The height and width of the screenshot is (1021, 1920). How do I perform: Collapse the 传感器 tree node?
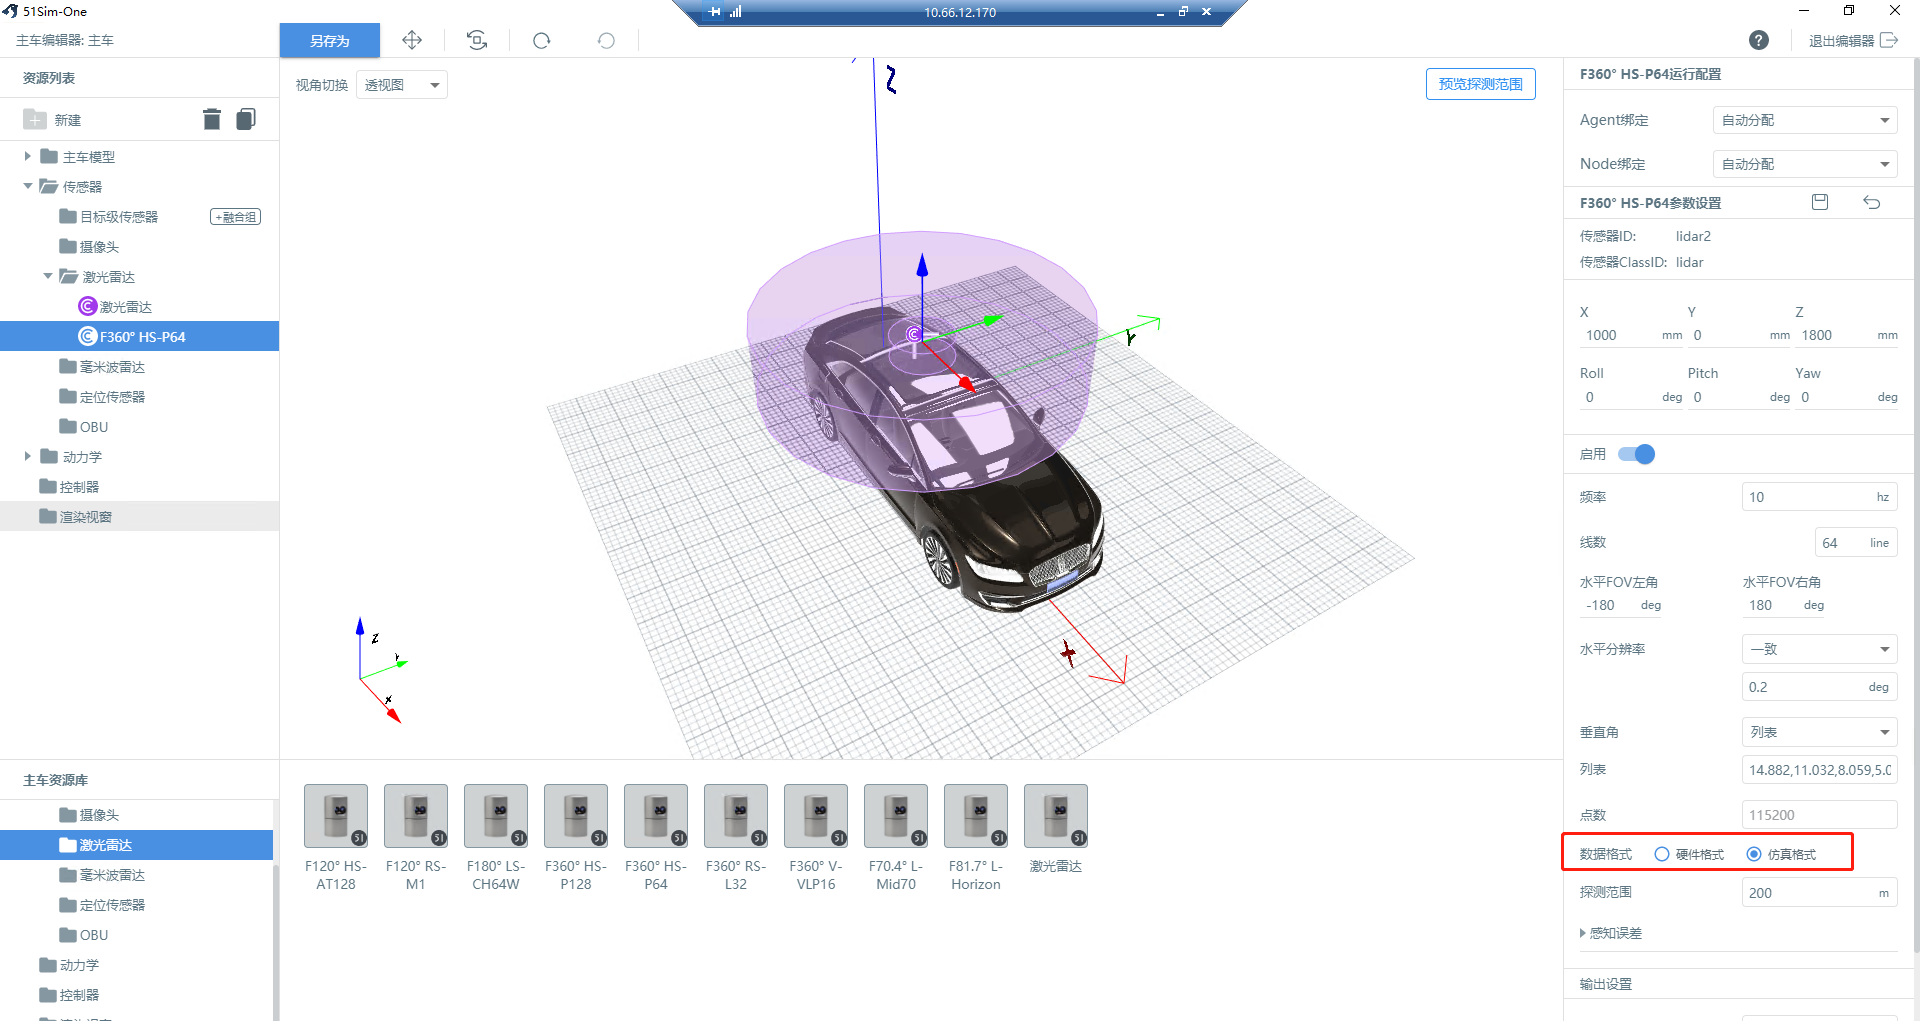28,186
